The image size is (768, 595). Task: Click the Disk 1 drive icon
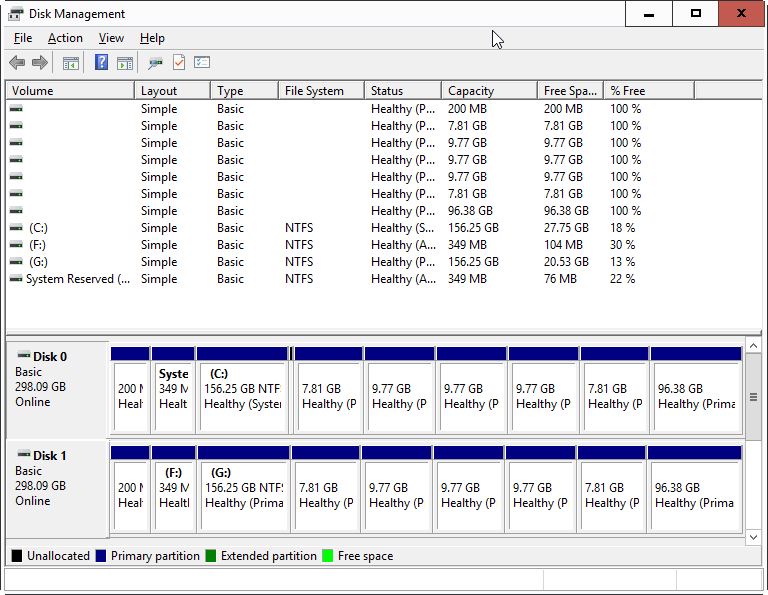click(x=24, y=454)
